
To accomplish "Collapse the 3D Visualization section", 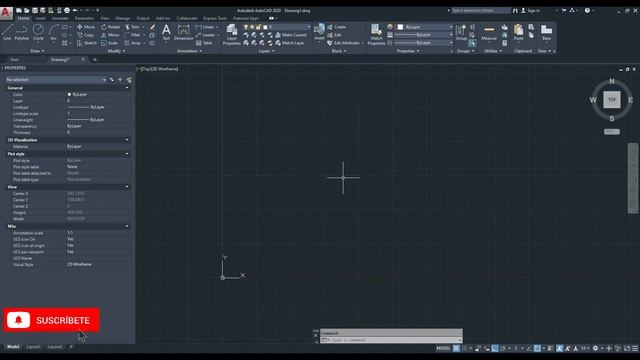I will click(x=127, y=140).
